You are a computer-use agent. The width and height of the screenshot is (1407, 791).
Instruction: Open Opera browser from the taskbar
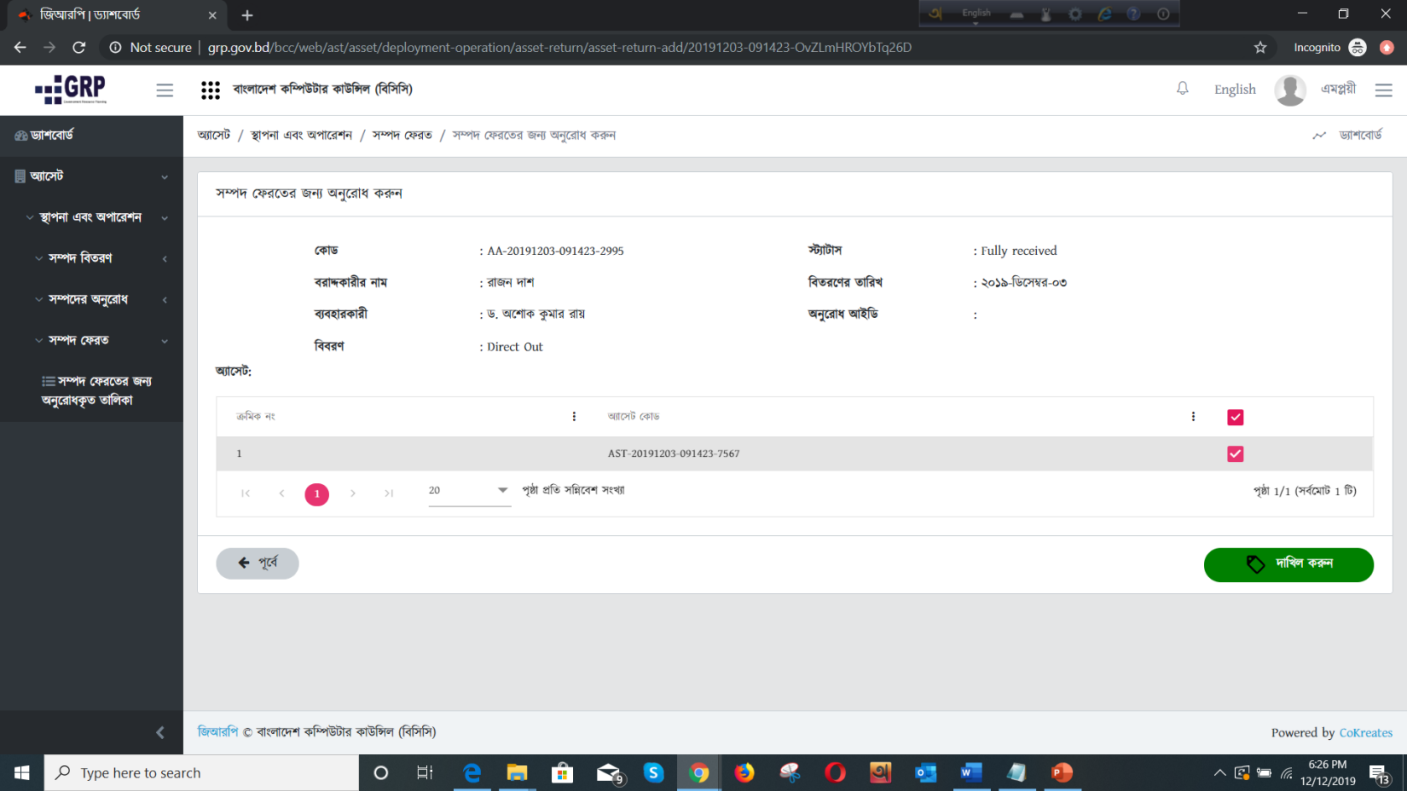pyautogui.click(x=835, y=773)
